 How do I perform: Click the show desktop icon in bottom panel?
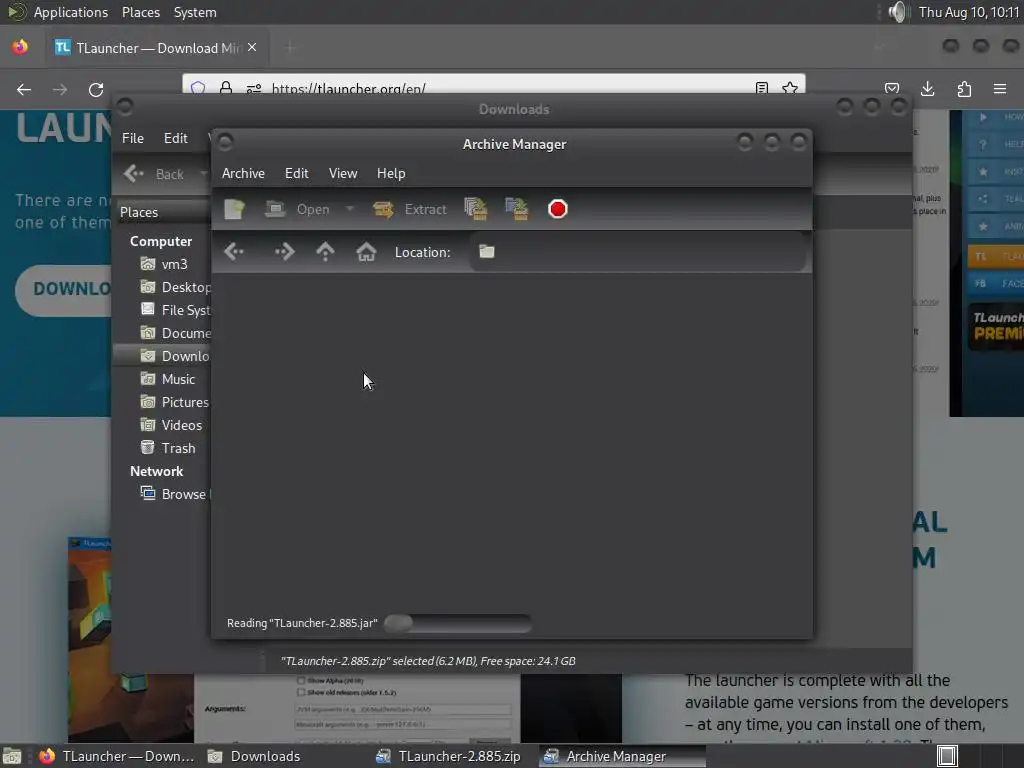click(12, 756)
